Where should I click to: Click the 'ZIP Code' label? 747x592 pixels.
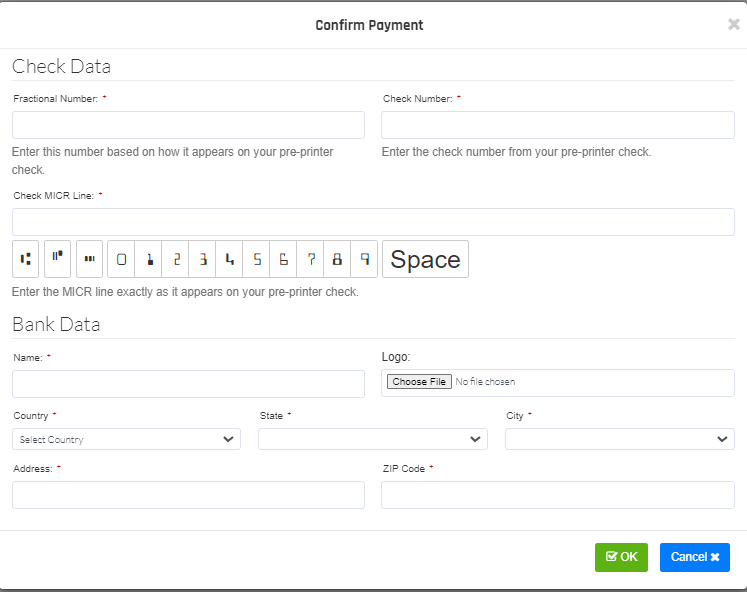[404, 469]
